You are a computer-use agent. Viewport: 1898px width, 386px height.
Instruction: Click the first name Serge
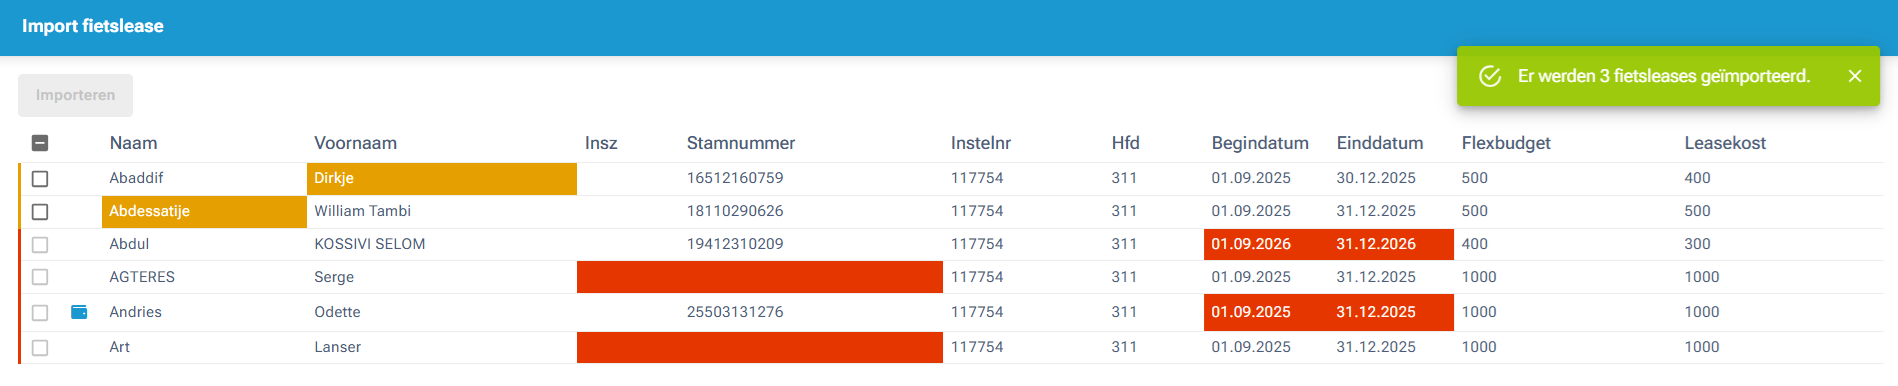point(334,277)
